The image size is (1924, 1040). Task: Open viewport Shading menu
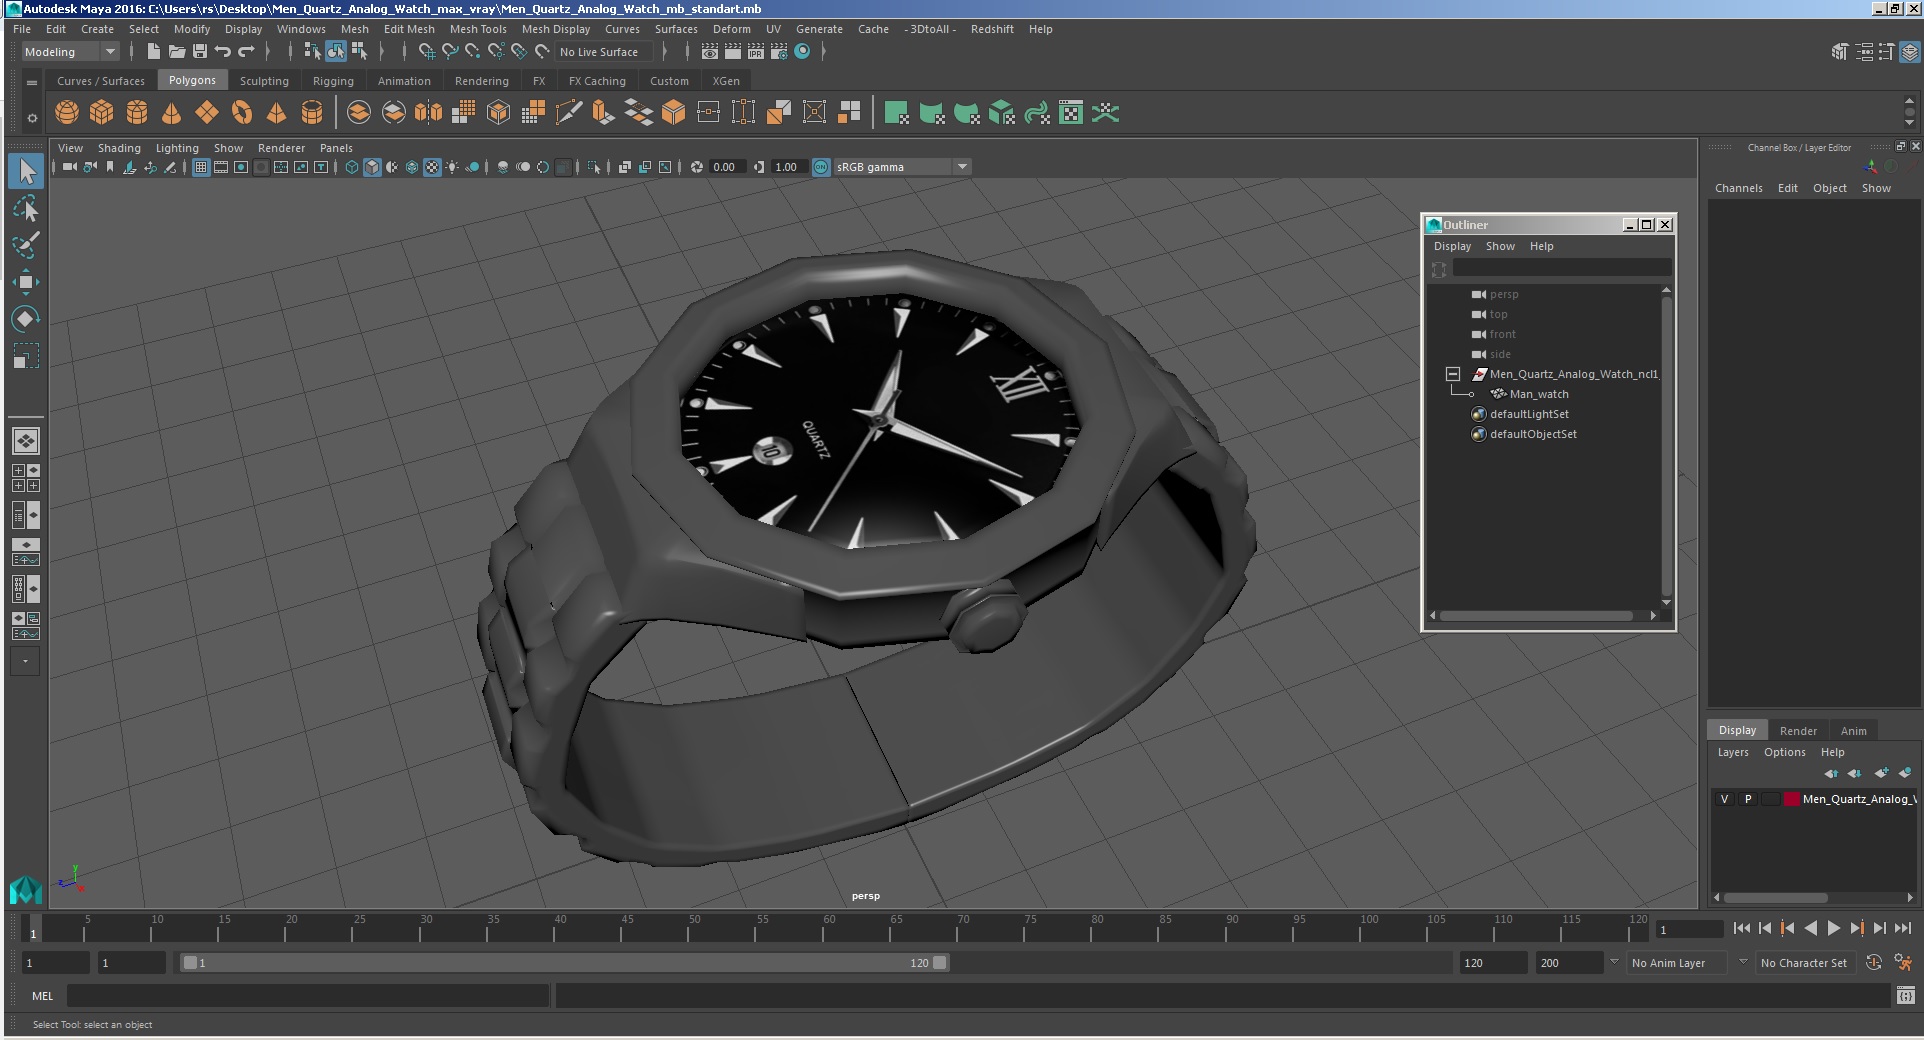119,148
